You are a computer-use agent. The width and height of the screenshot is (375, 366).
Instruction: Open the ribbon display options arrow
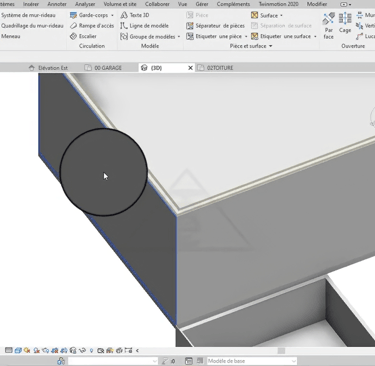tap(350, 5)
